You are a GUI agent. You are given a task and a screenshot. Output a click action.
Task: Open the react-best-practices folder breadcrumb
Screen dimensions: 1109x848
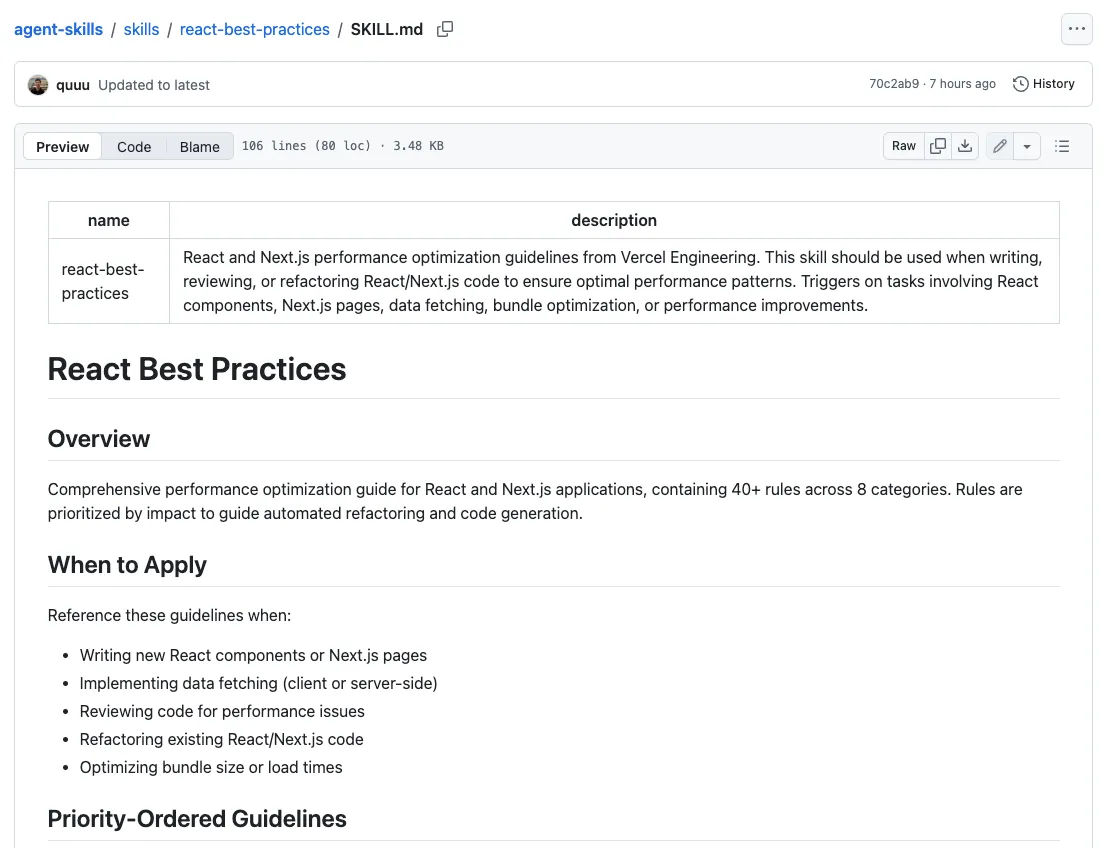pyautogui.click(x=255, y=30)
